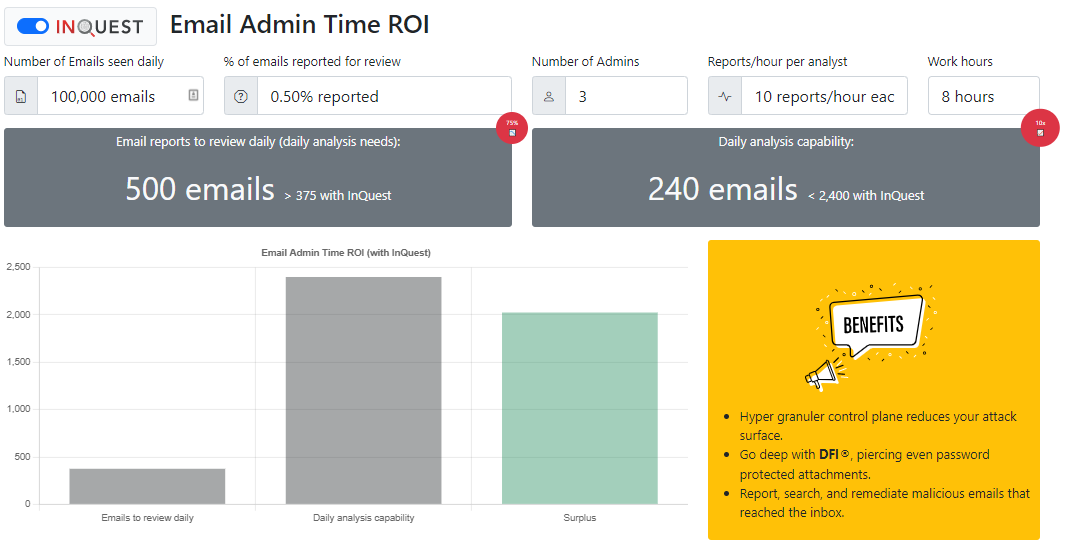Click the contact card icon inside emails field
The image size is (1068, 559).
pos(193,95)
